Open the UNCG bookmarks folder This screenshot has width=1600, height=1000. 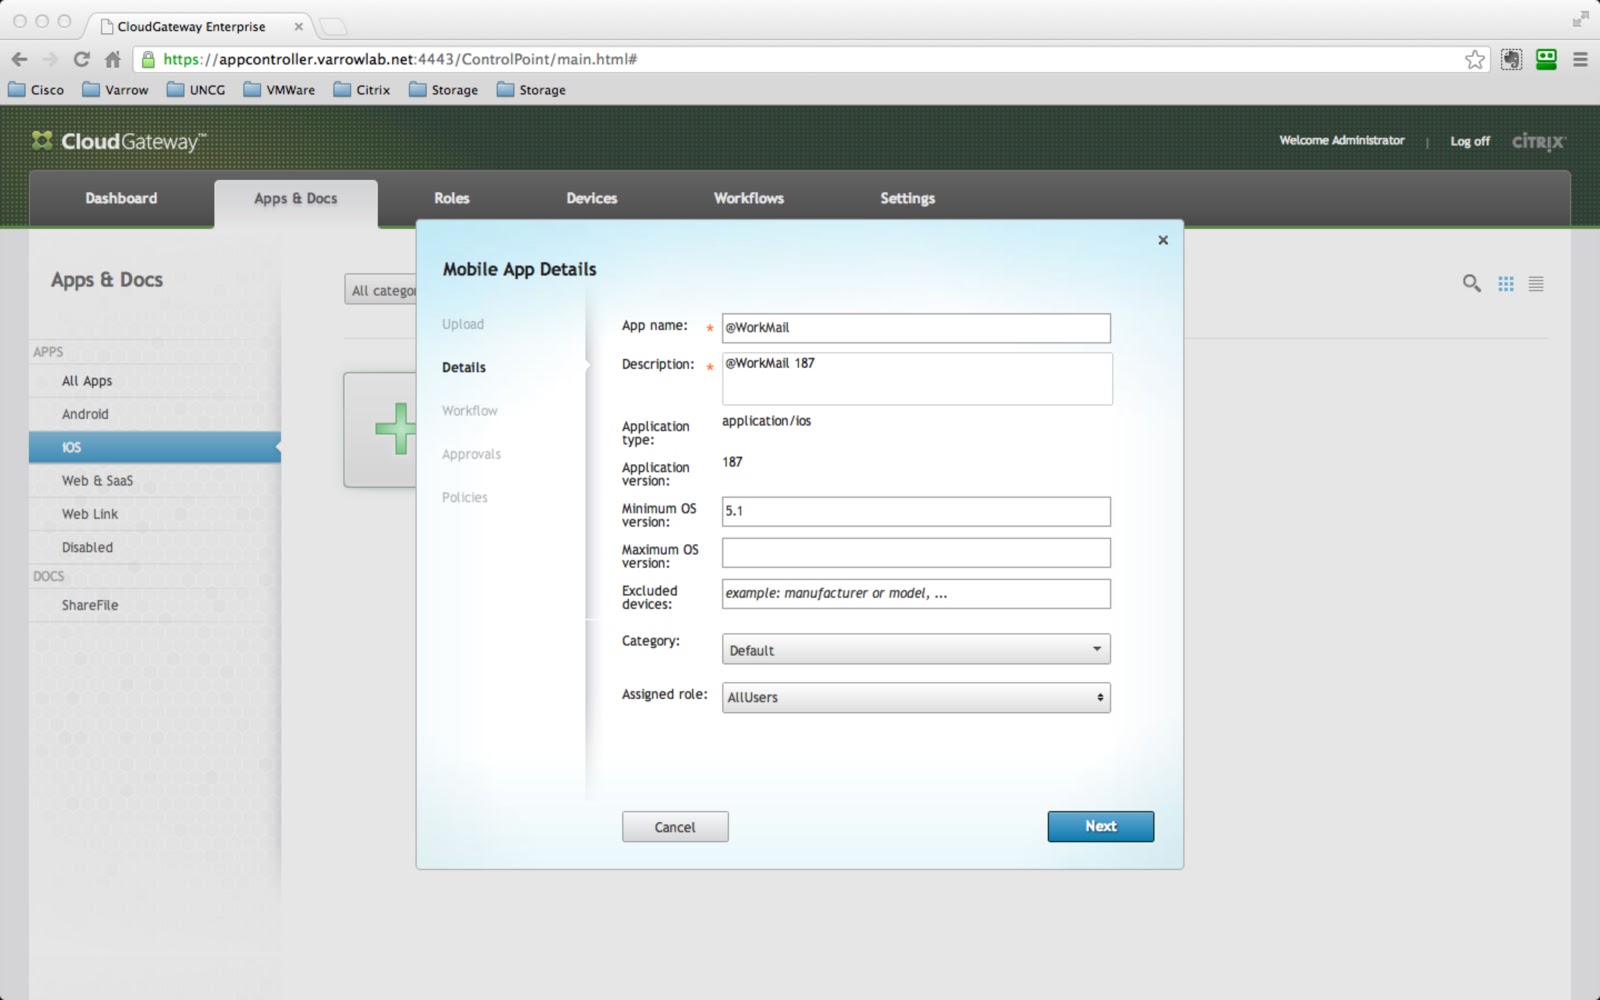click(196, 90)
